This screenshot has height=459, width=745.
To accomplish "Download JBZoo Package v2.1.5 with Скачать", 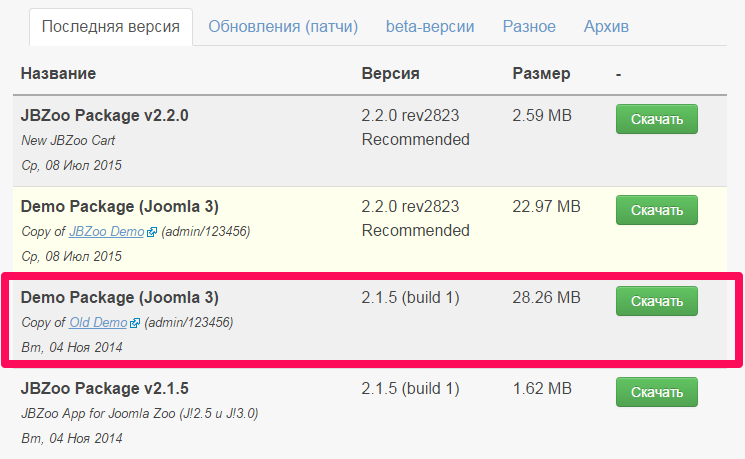I will 657,392.
